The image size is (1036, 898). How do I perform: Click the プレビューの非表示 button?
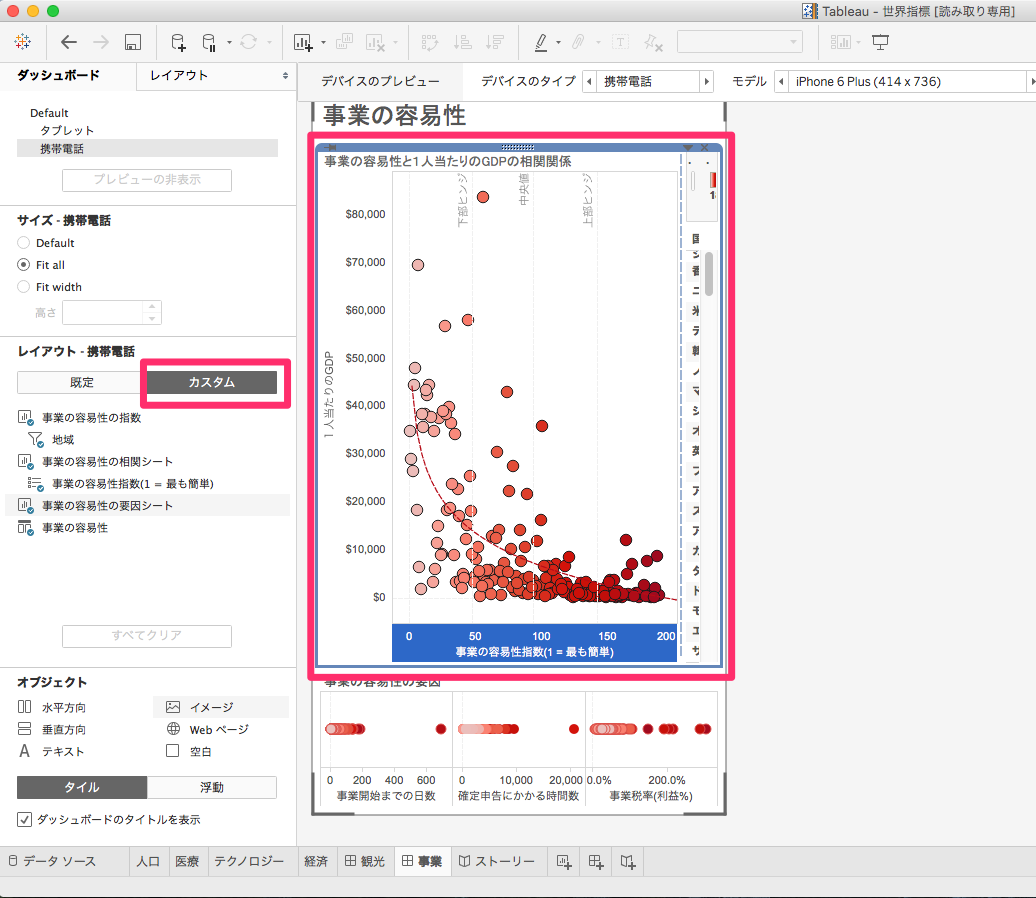tap(146, 181)
